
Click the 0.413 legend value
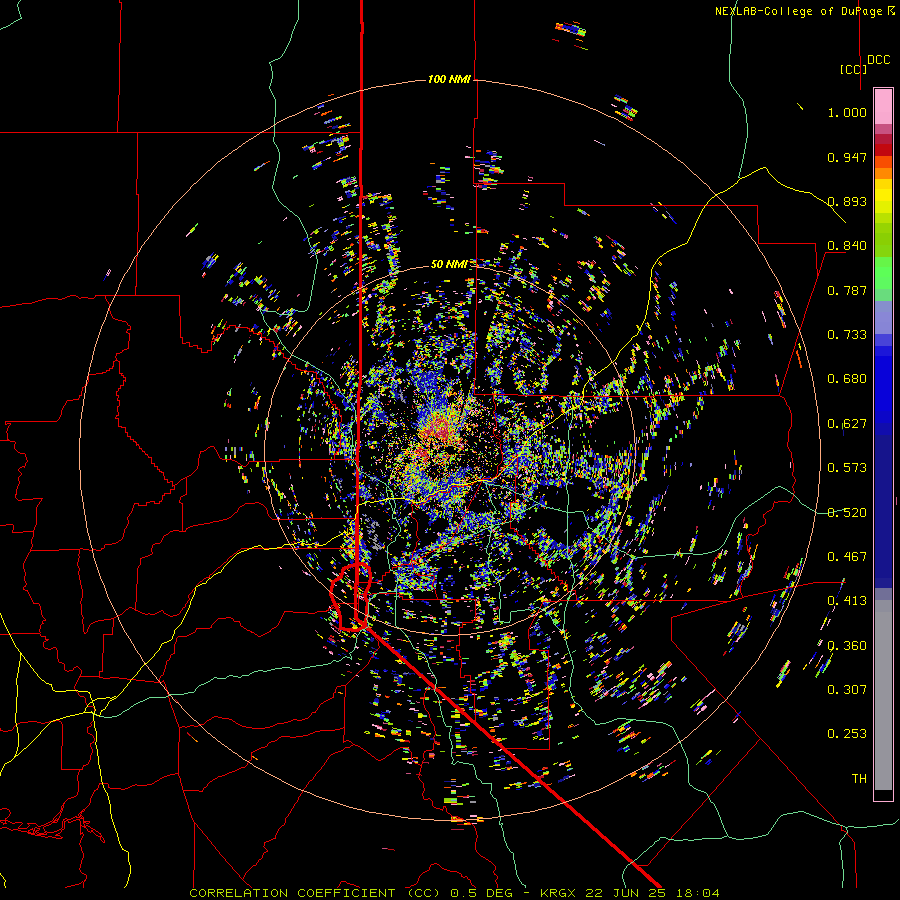[847, 601]
